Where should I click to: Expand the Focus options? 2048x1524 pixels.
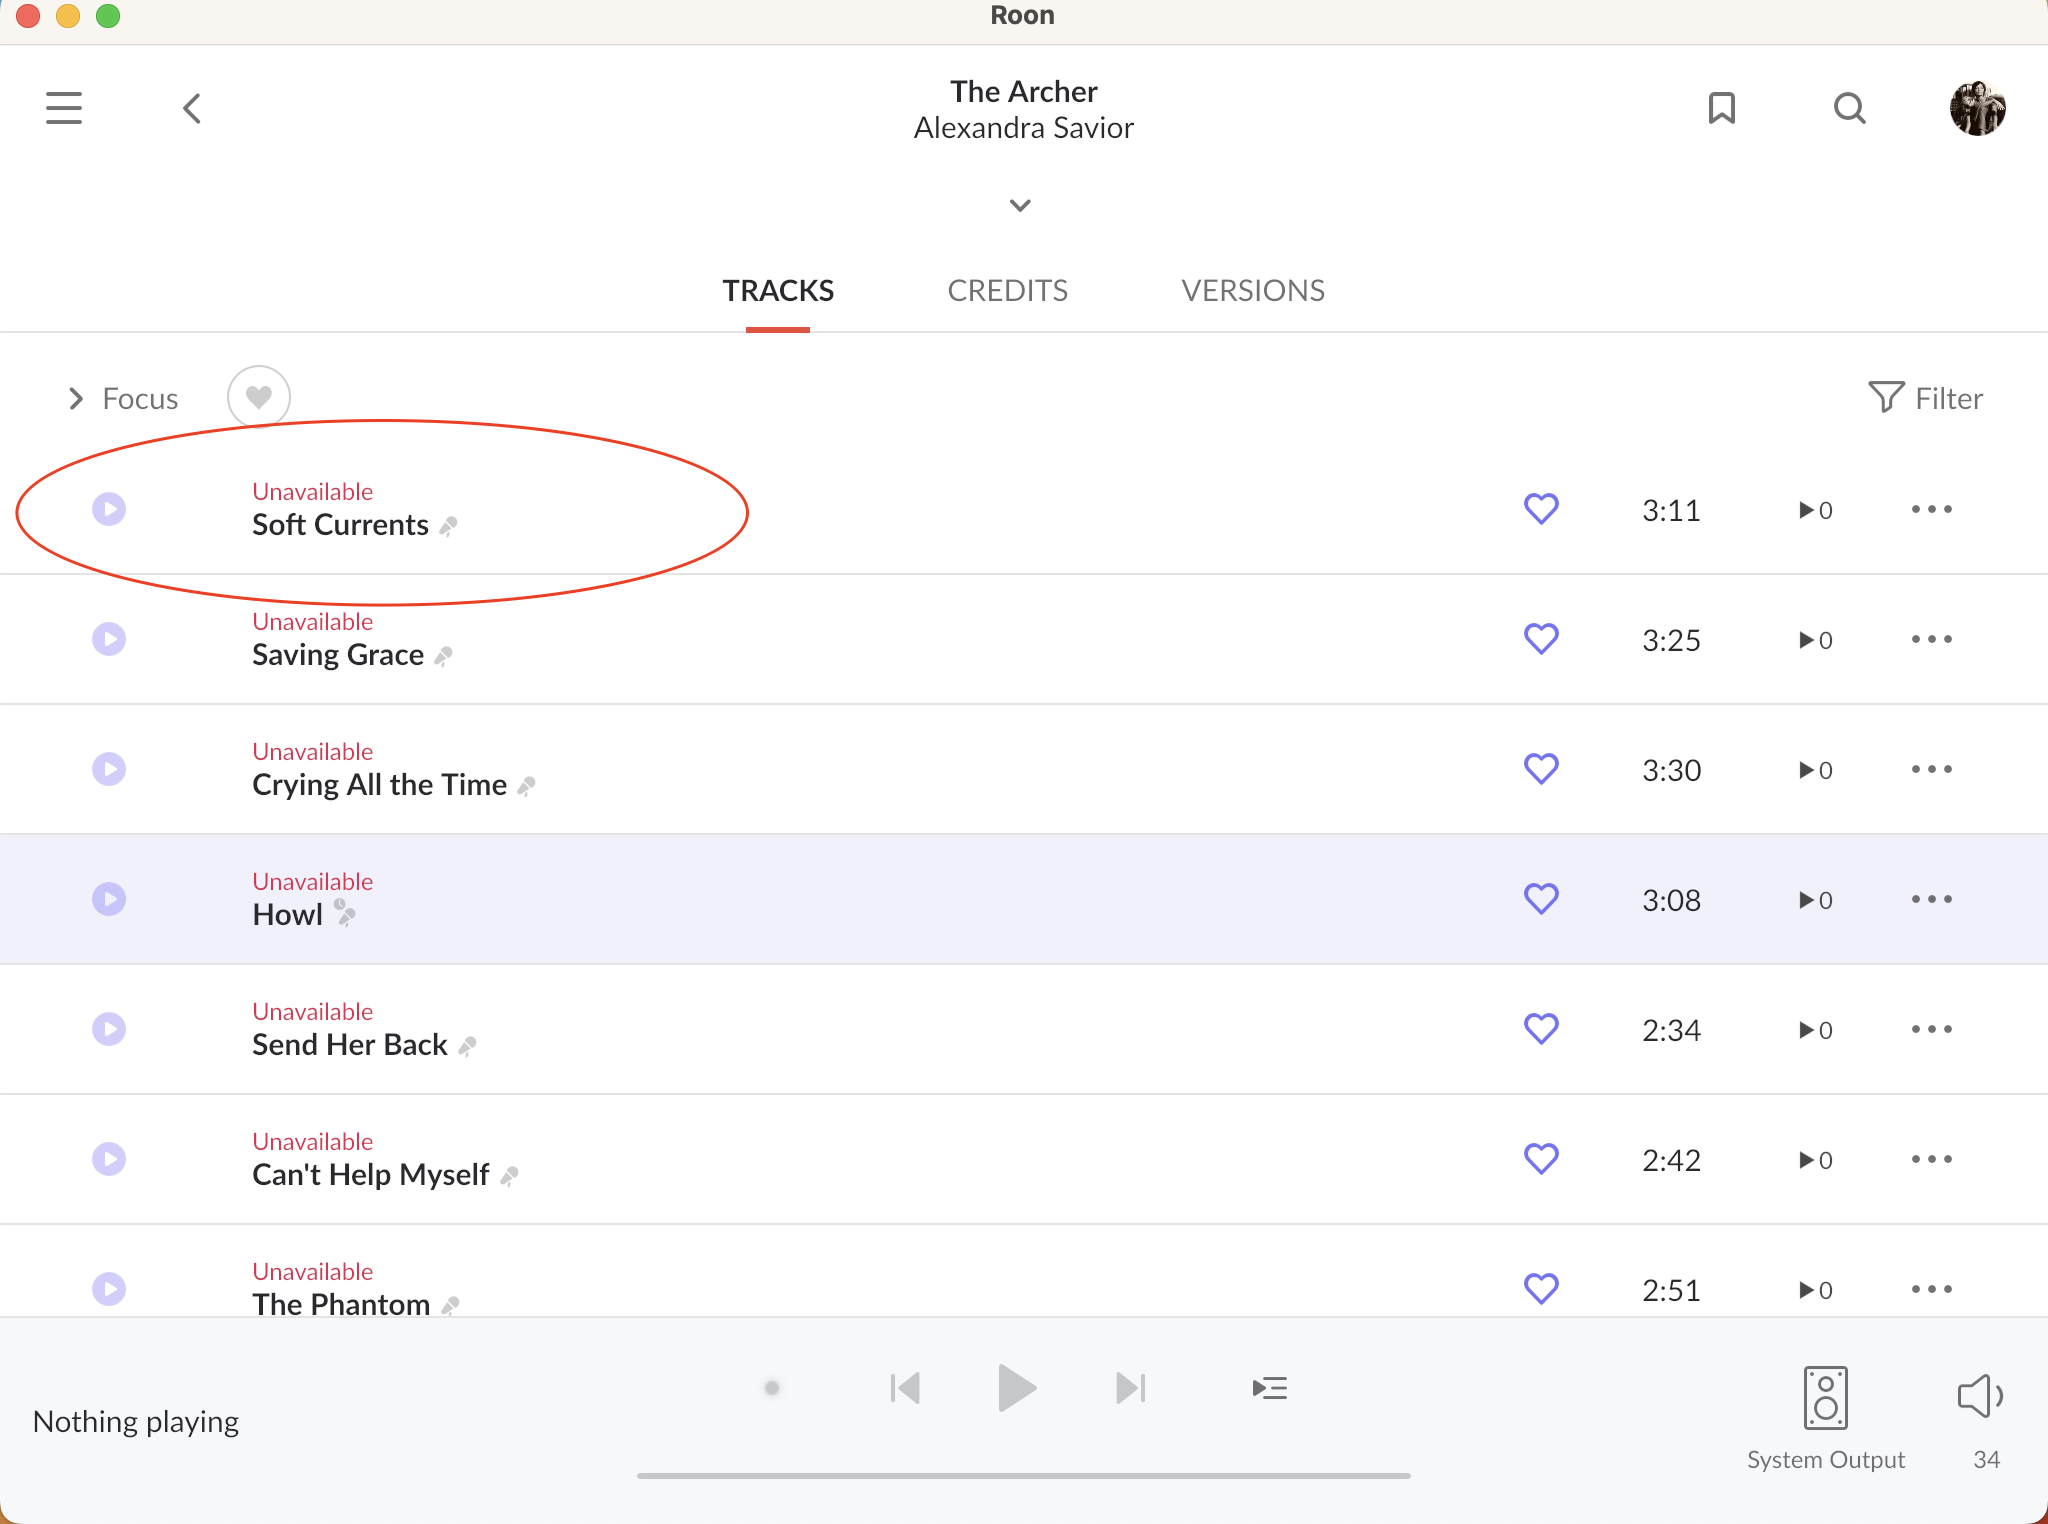(x=122, y=399)
